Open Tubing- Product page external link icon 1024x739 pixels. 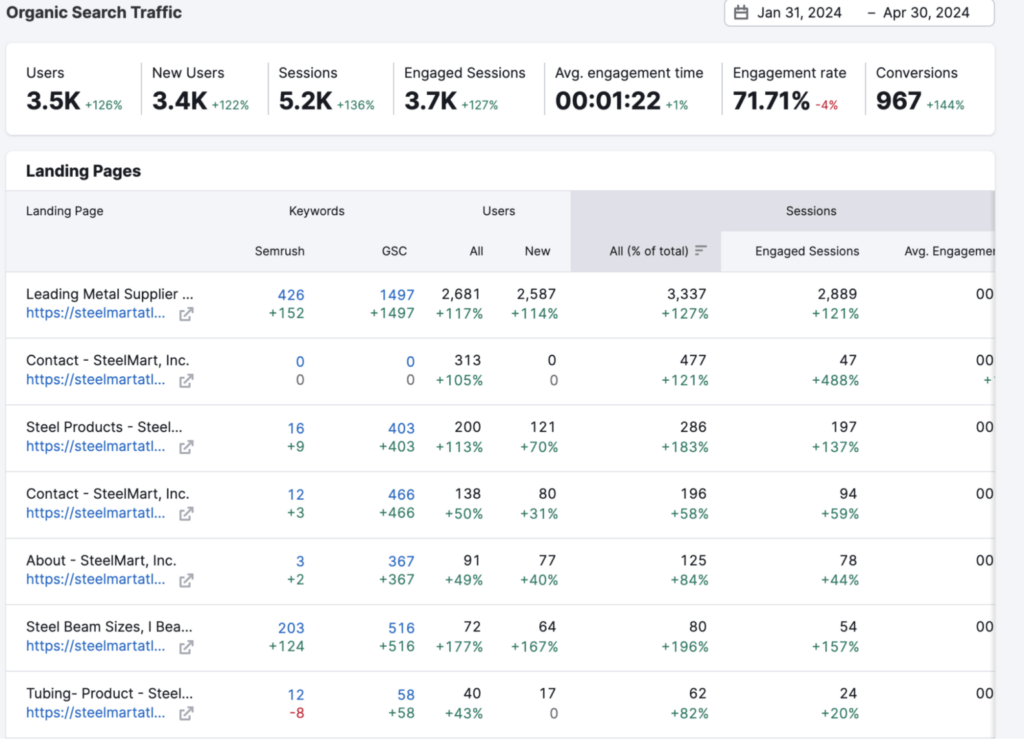(186, 713)
